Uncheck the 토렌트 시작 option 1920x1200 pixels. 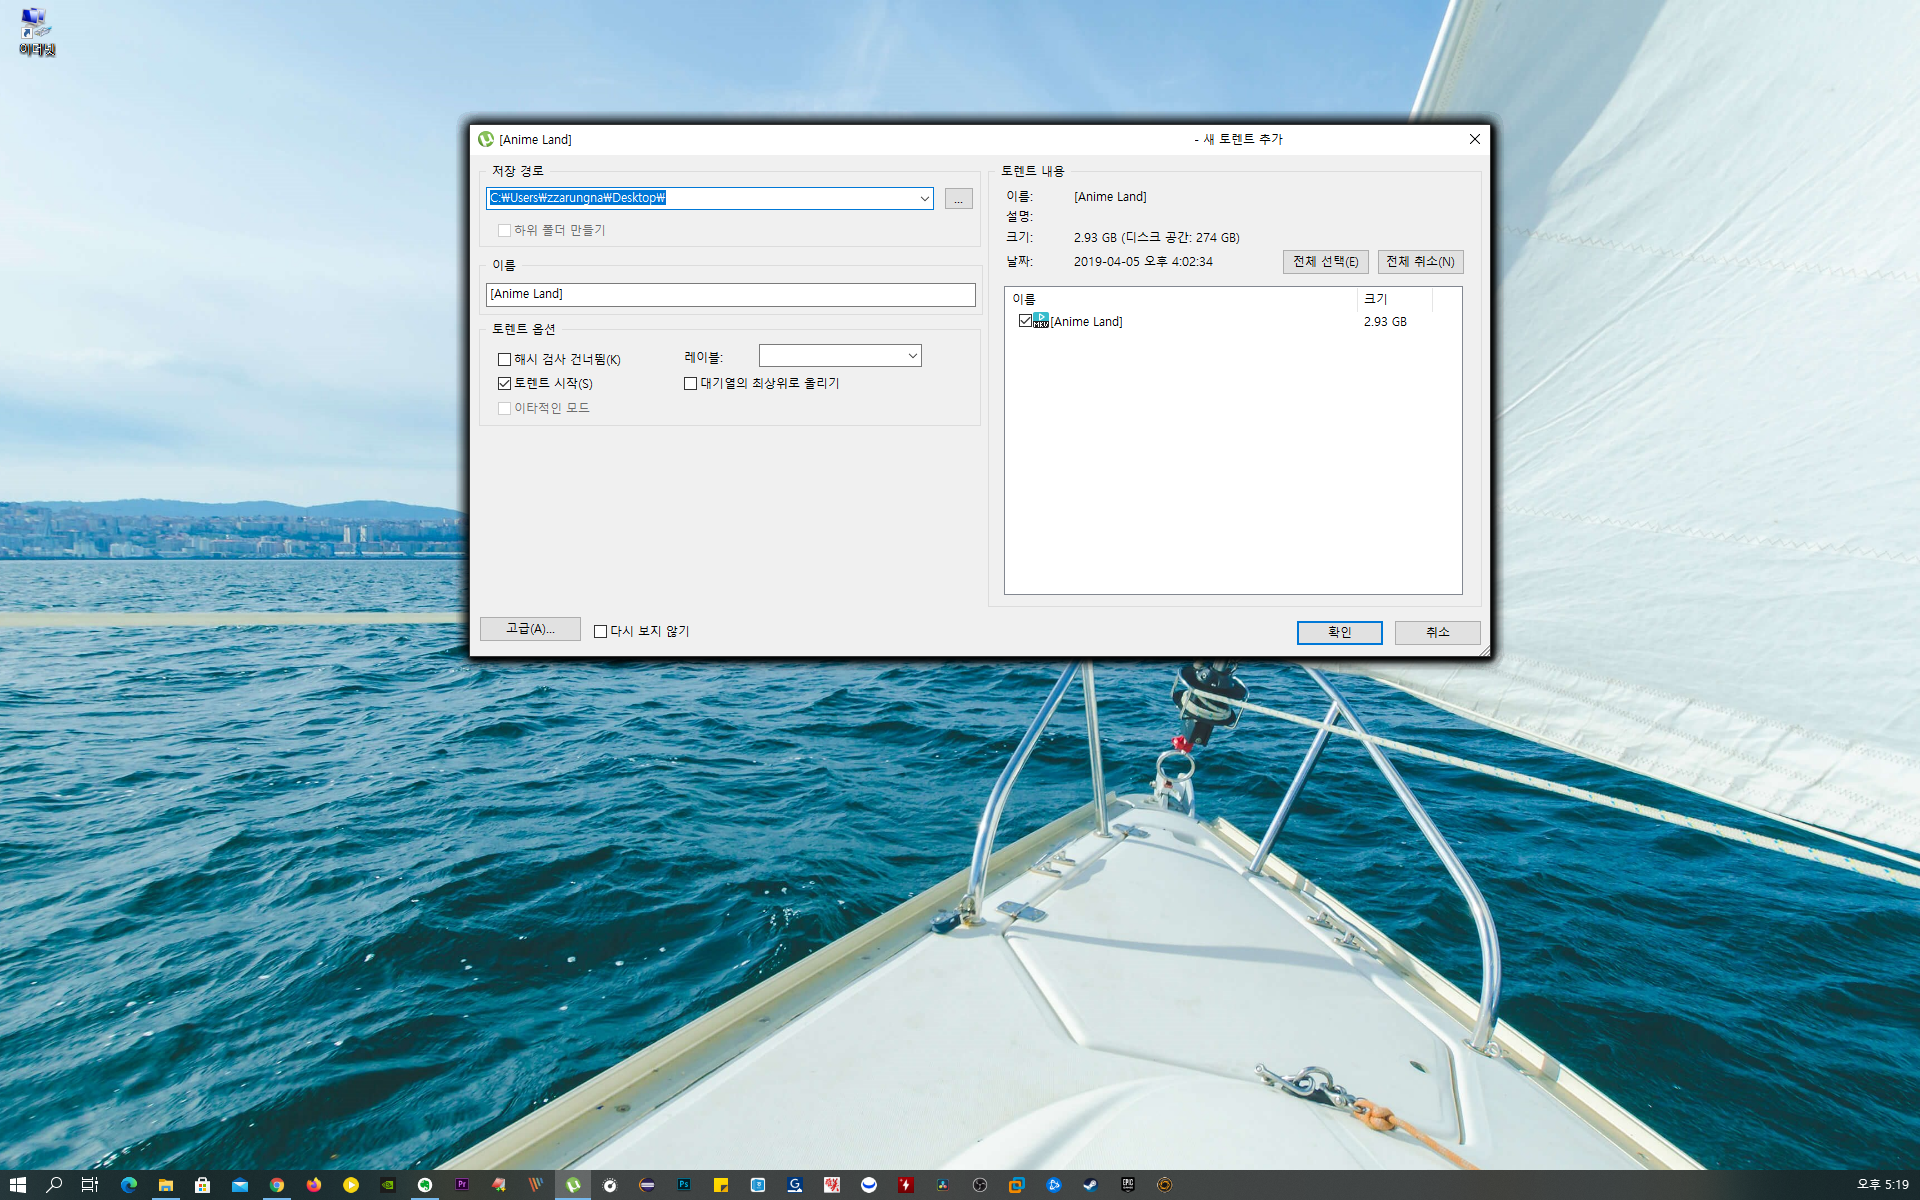click(505, 384)
